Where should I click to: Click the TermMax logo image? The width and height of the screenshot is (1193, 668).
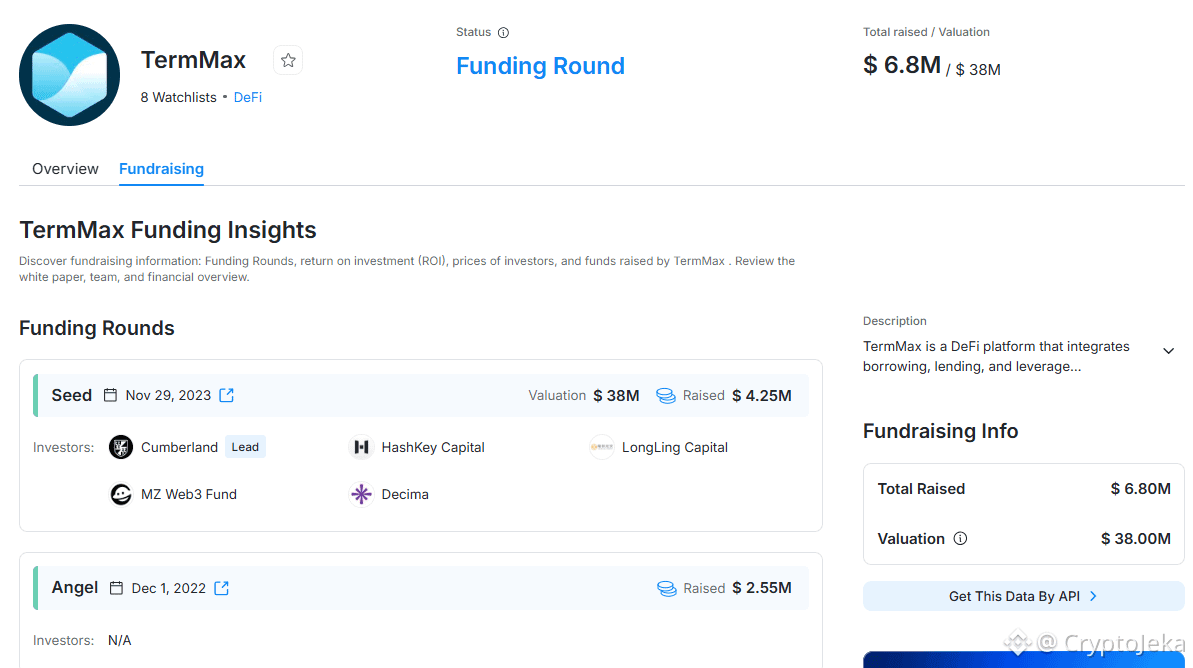(69, 75)
